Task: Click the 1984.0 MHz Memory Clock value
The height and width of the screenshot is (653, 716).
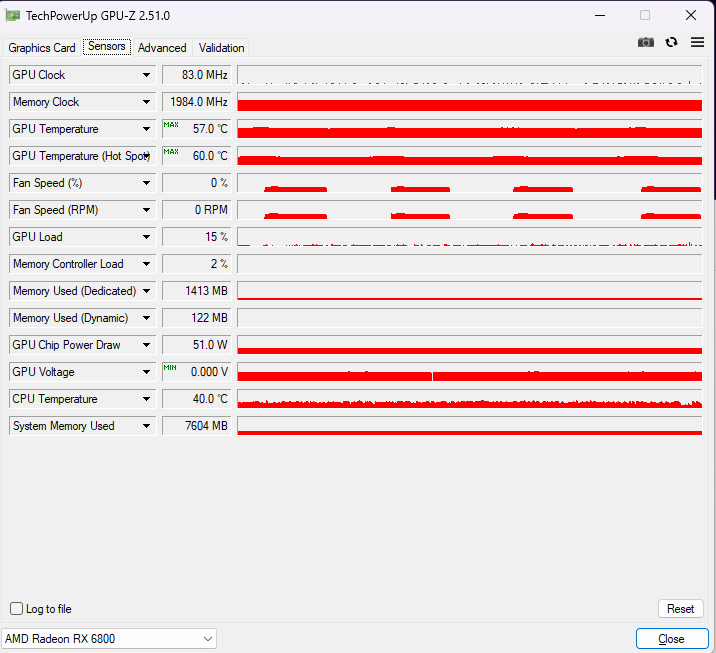Action: (x=197, y=102)
